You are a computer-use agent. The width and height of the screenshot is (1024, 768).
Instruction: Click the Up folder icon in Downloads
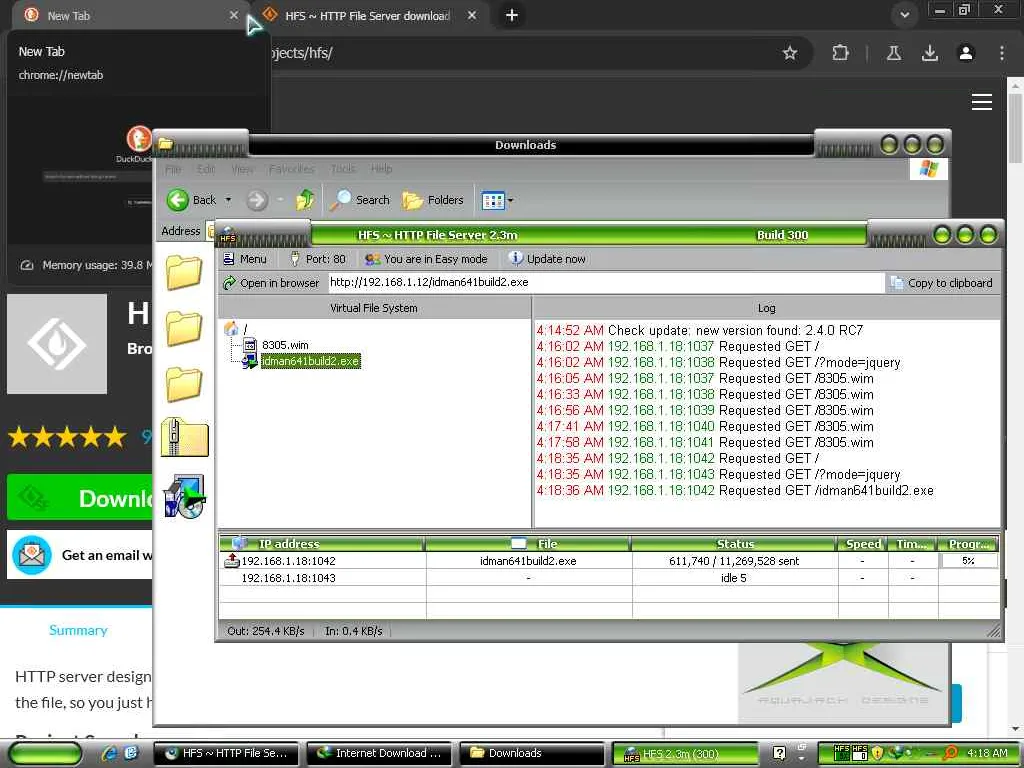pos(305,199)
